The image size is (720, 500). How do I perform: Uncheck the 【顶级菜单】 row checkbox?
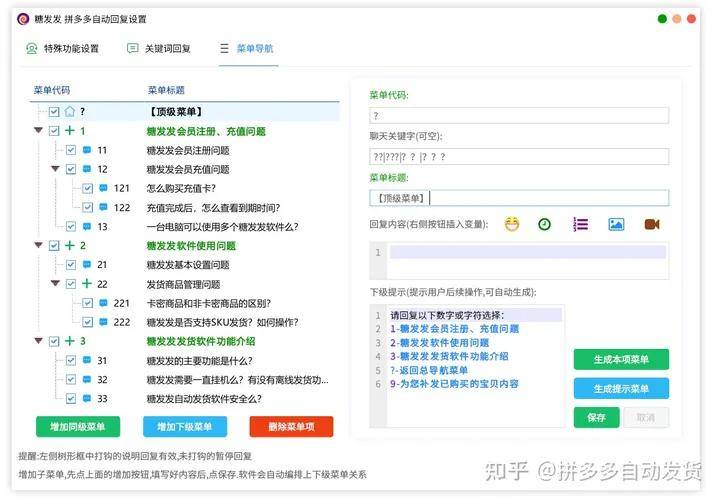pos(54,112)
